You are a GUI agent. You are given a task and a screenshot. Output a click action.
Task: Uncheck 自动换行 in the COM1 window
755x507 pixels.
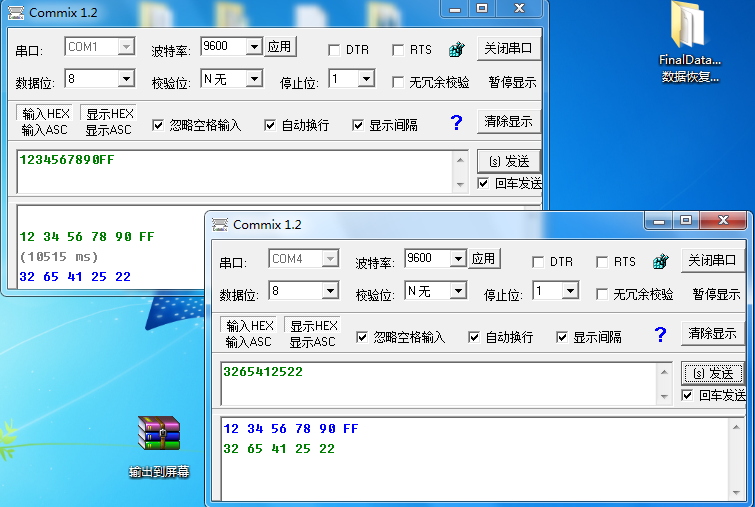click(270, 126)
